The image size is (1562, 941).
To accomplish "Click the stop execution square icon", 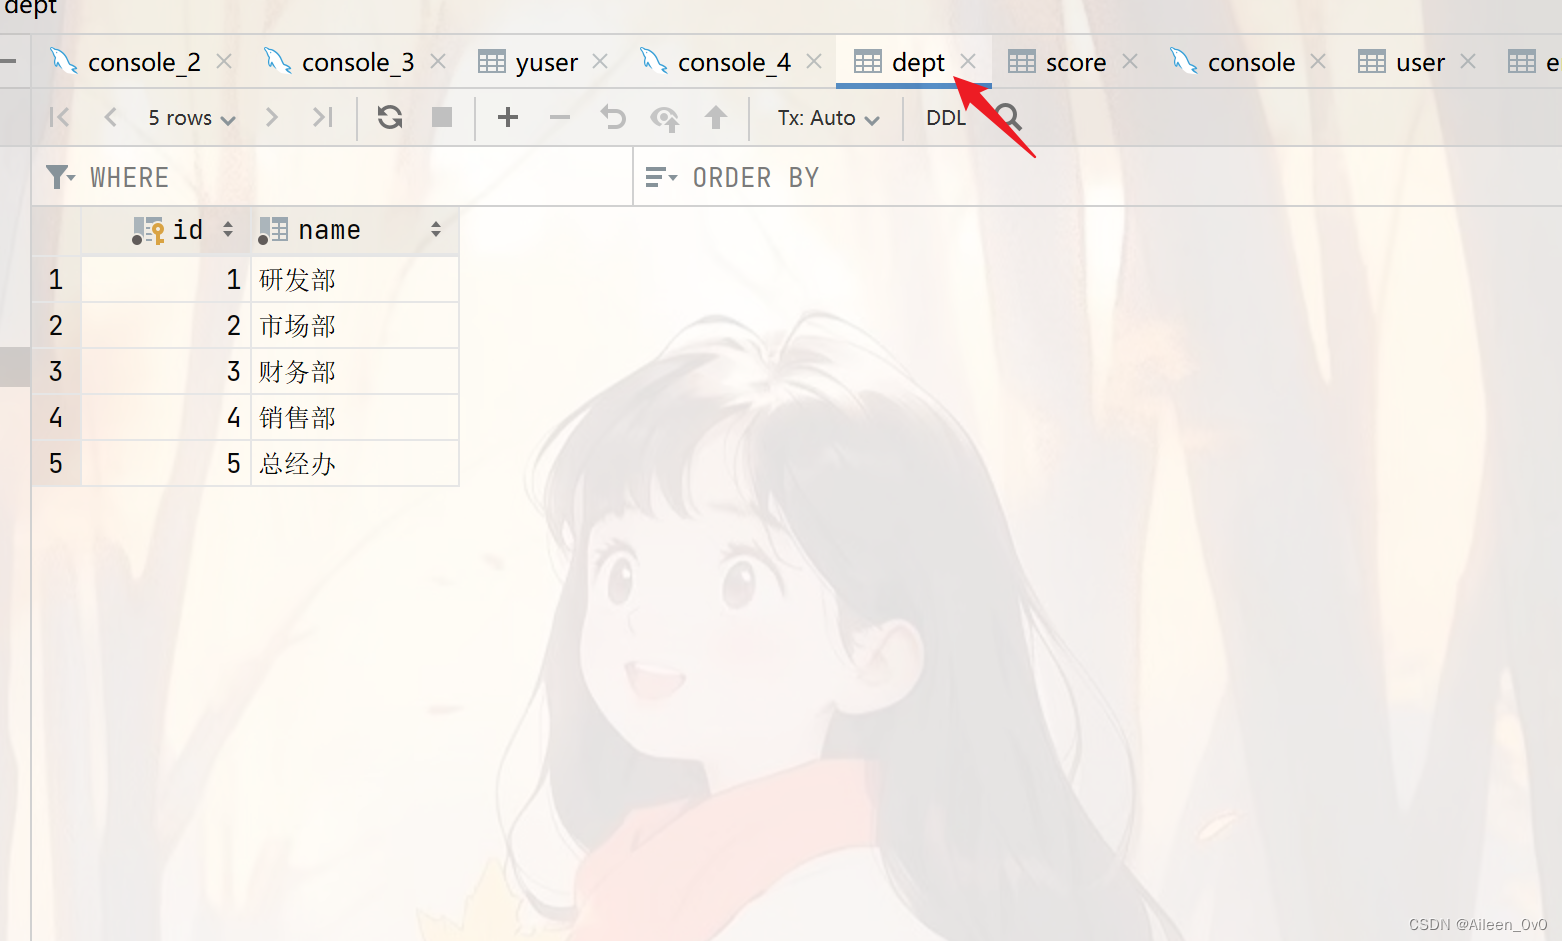I will click(442, 118).
